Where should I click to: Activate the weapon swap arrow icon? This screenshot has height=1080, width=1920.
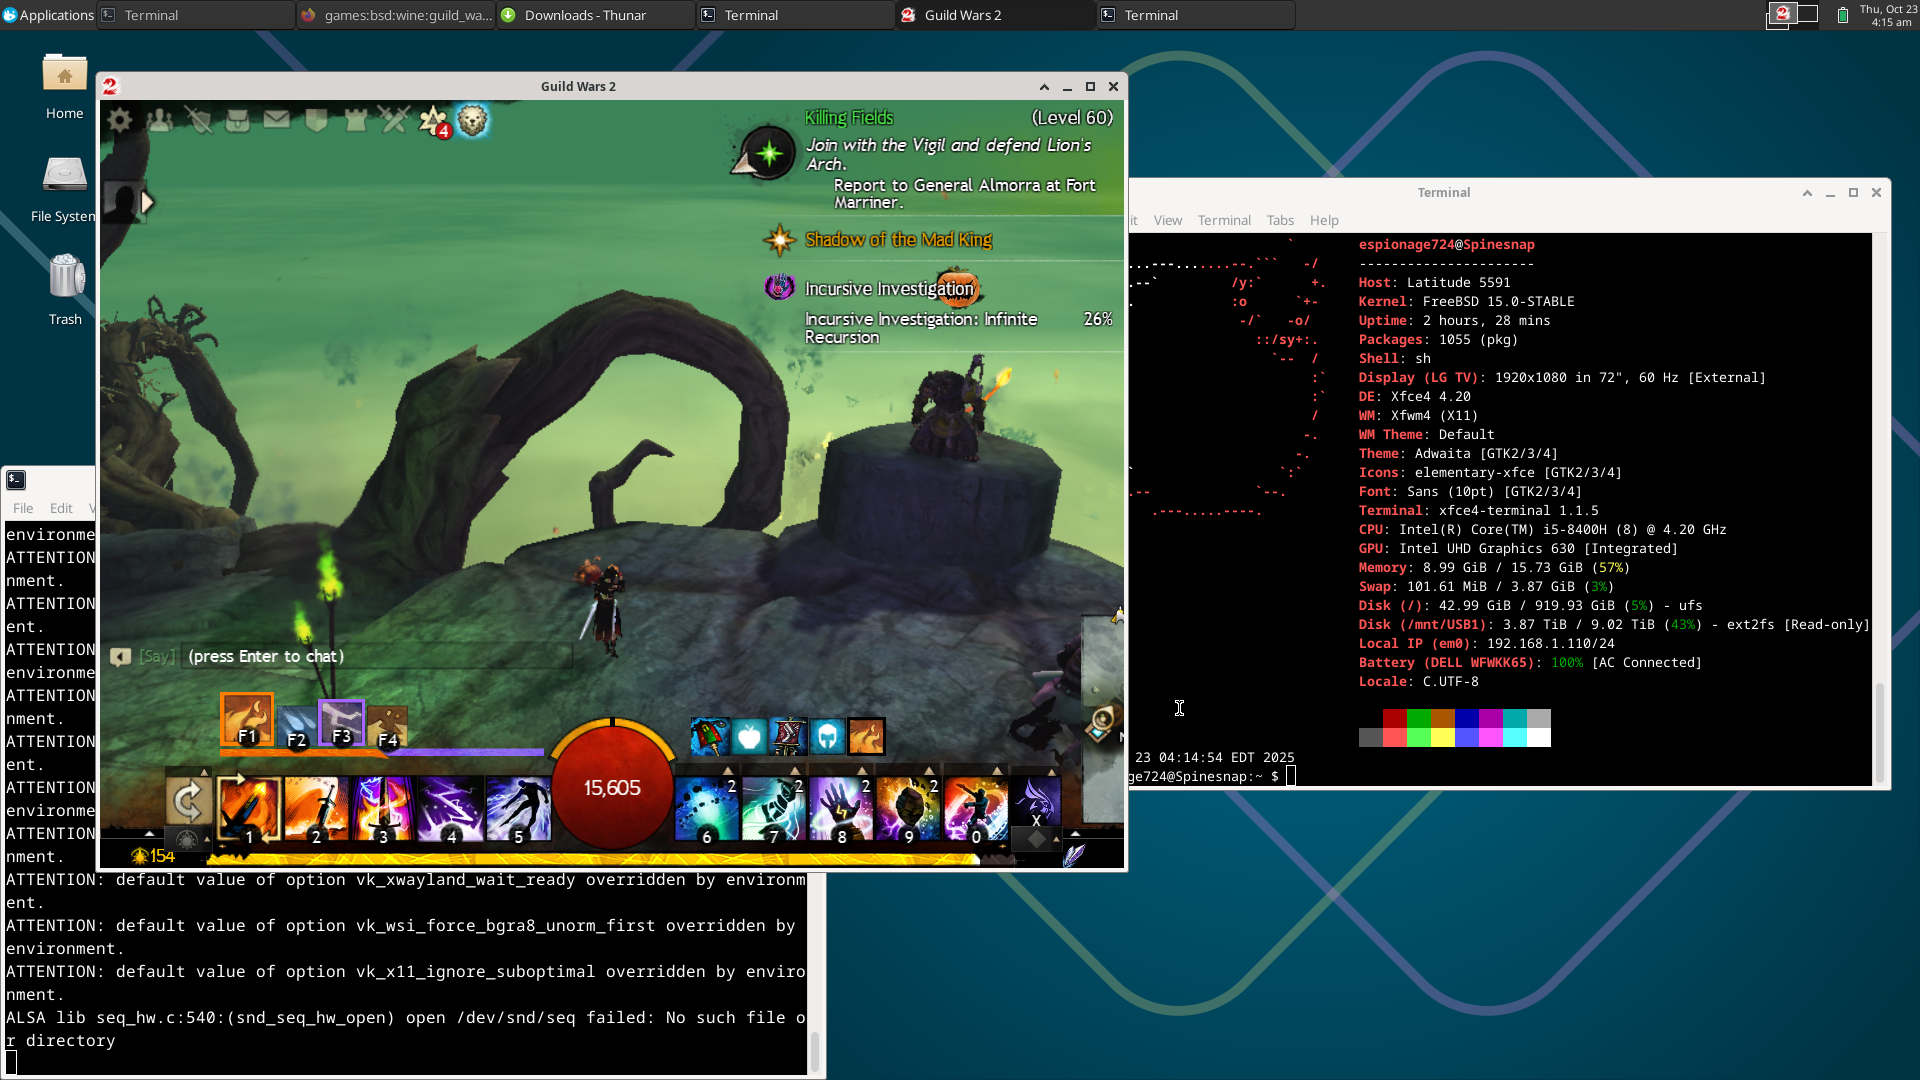coord(188,802)
